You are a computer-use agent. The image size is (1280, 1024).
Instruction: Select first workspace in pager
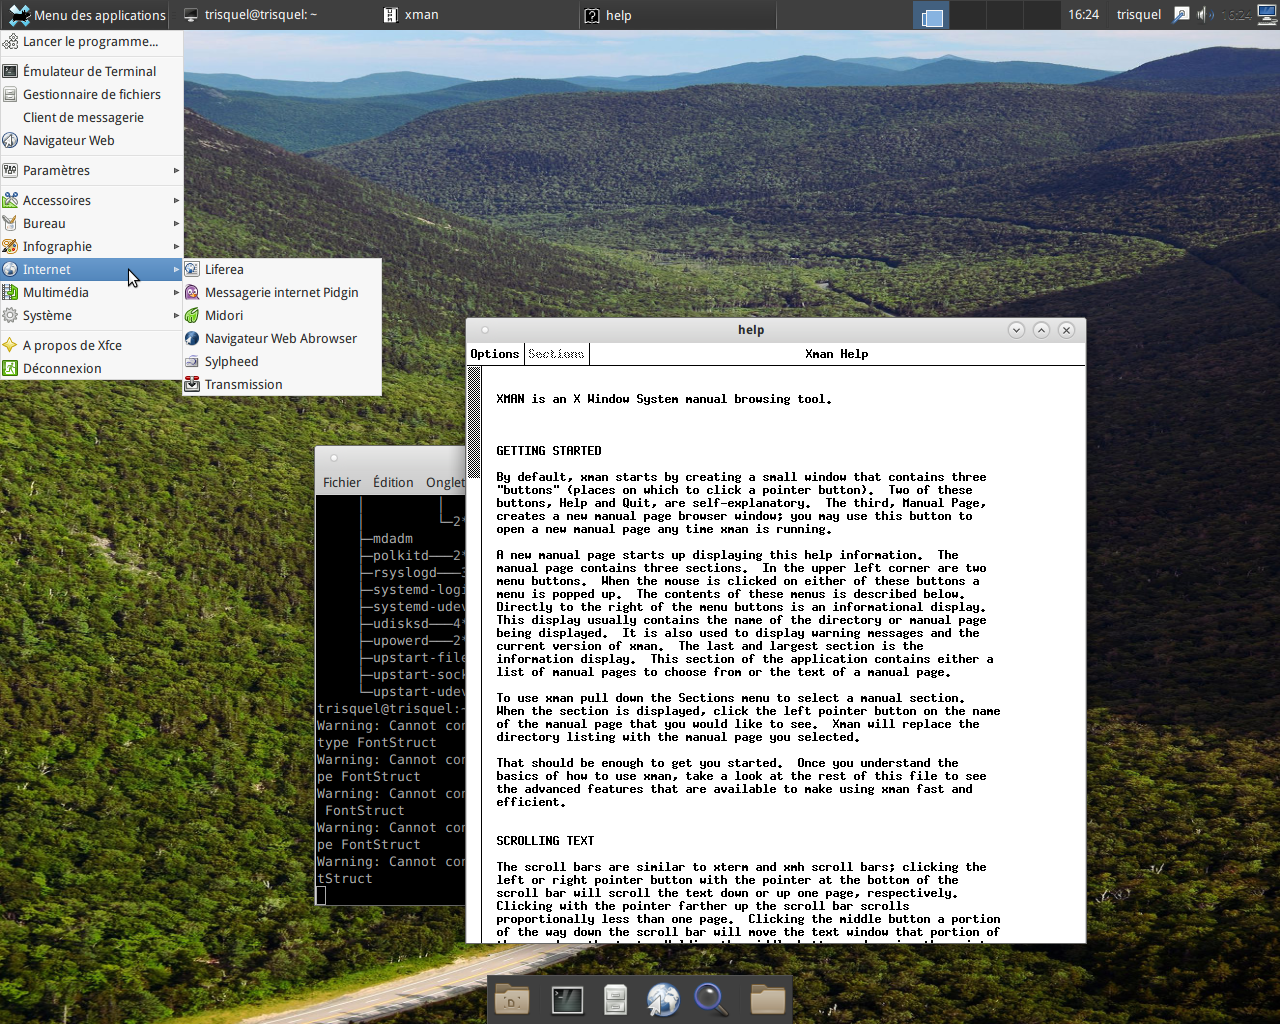[x=932, y=15]
